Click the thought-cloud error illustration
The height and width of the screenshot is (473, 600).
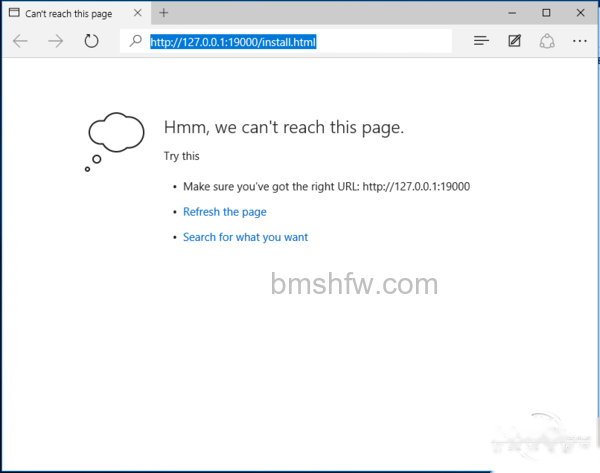tap(114, 141)
